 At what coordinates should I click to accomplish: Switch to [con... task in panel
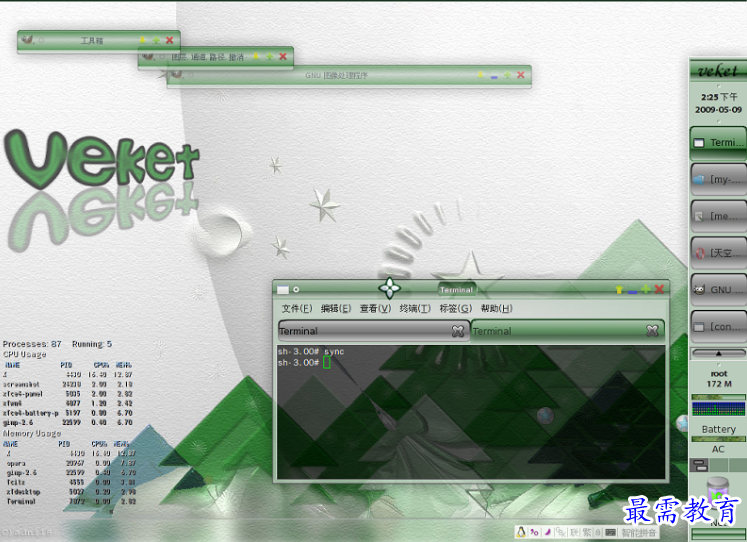click(718, 327)
